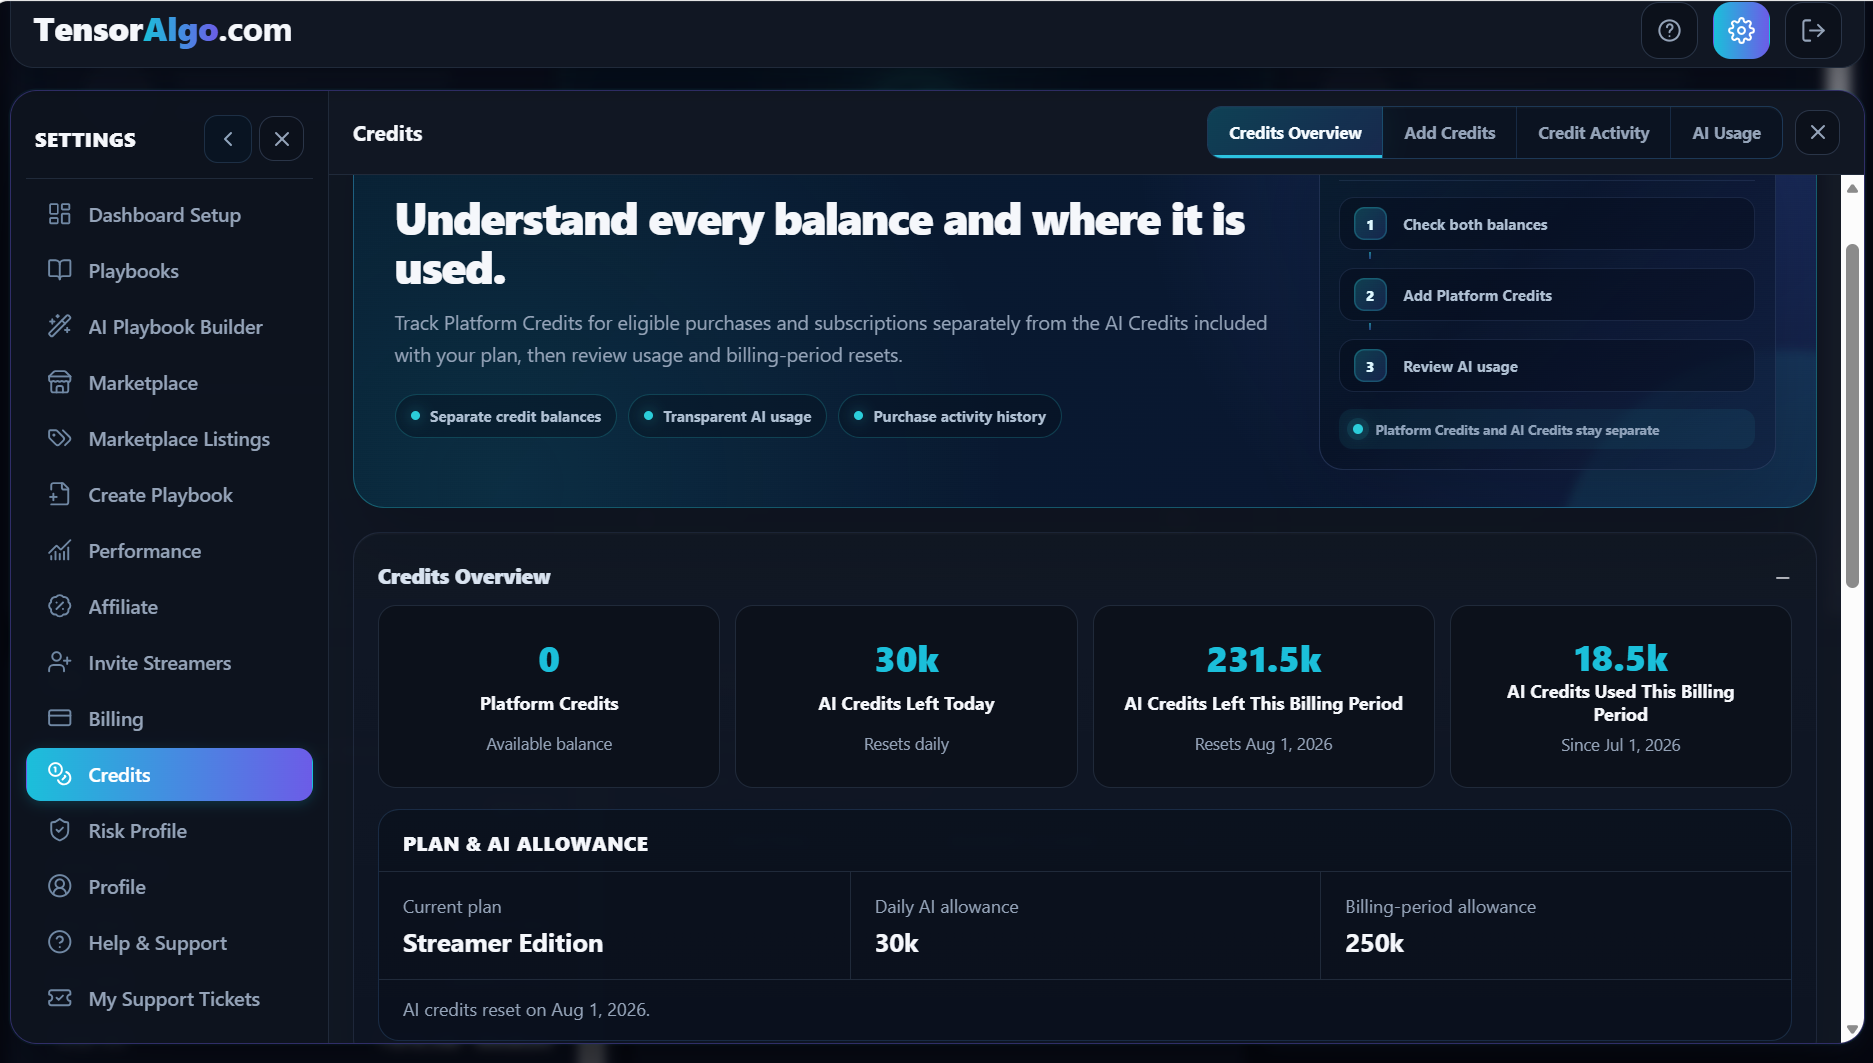
Task: Click the vertical scrollbar thumb
Action: (1852, 415)
